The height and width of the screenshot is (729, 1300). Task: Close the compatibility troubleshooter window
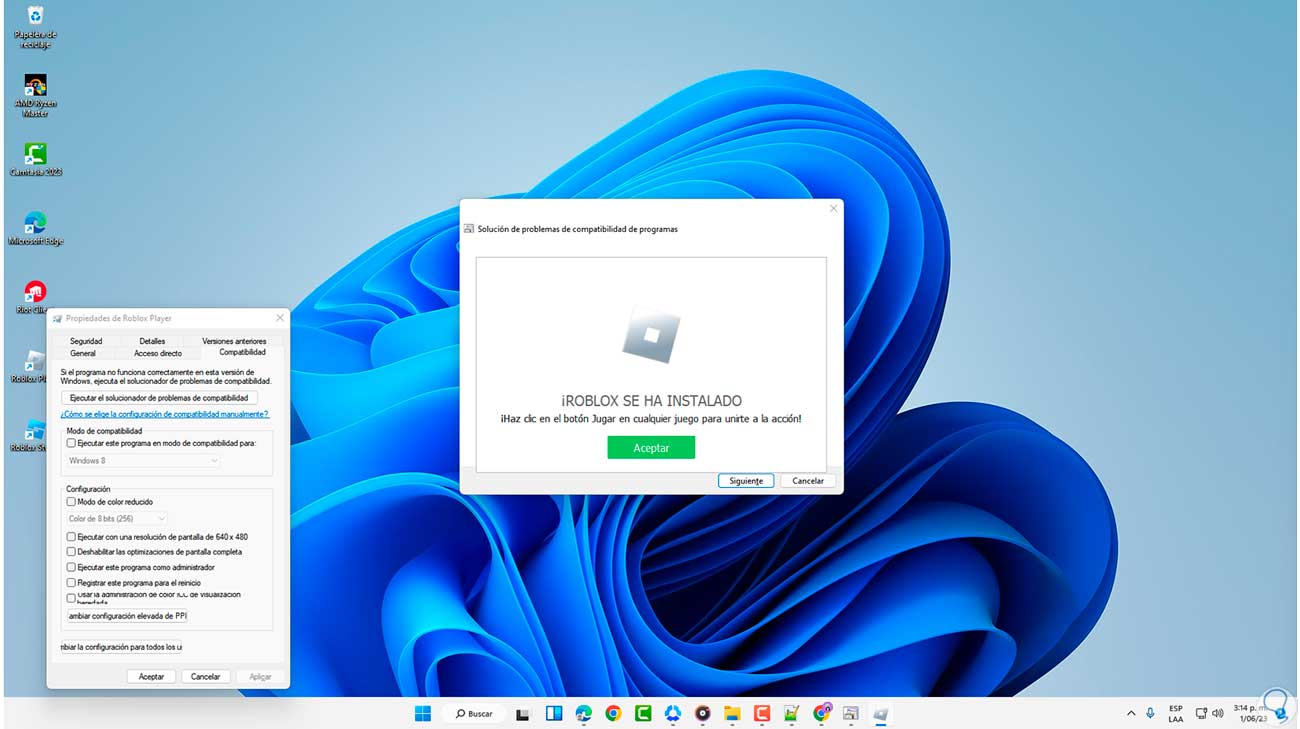(833, 209)
